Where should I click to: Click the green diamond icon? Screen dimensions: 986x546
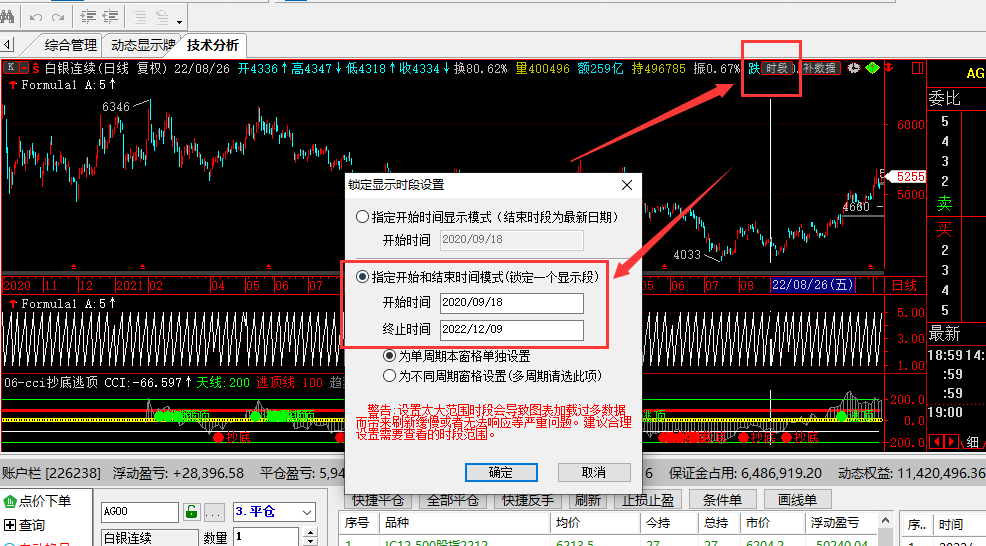click(x=872, y=67)
